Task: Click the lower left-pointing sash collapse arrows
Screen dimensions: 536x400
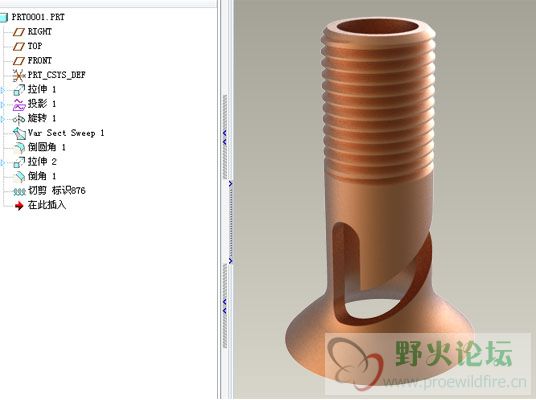Action: pos(225,306)
